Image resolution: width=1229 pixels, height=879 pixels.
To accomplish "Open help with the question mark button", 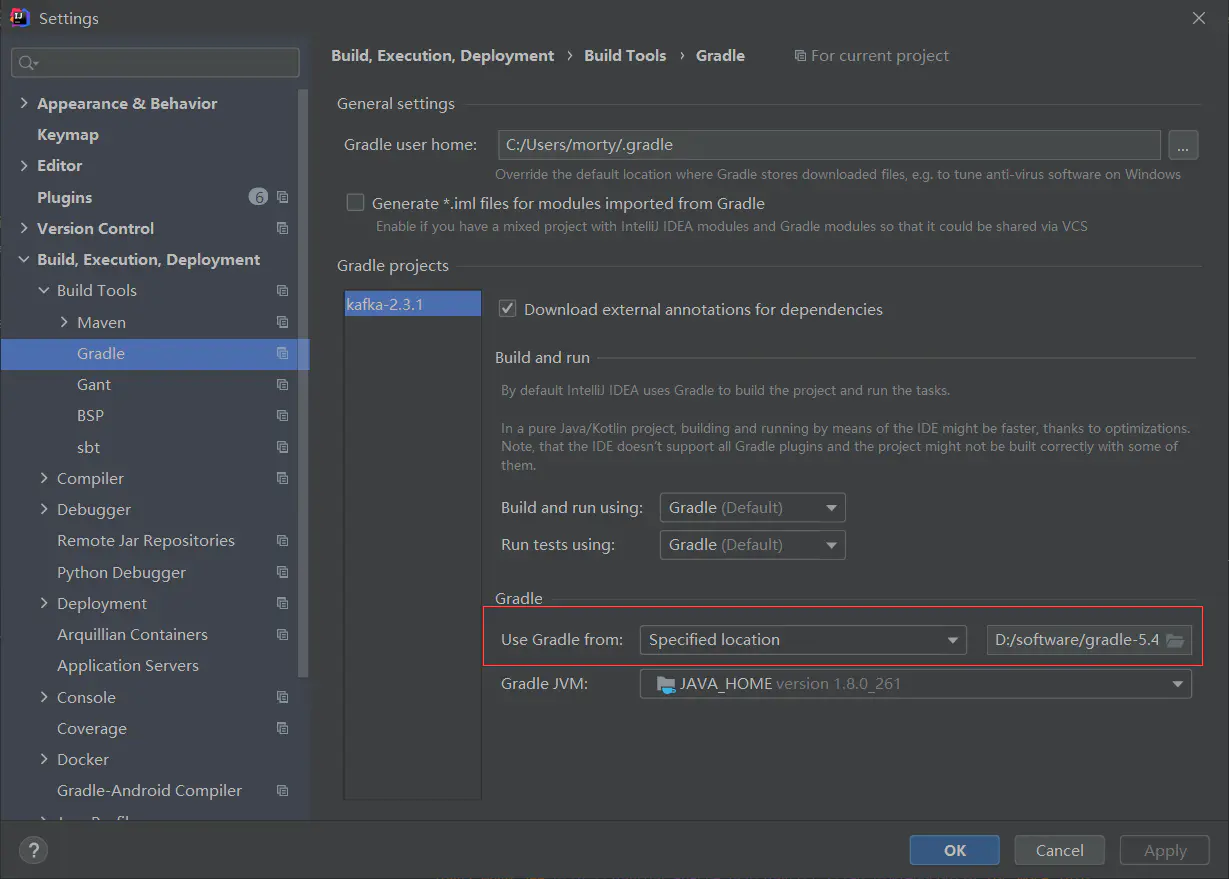I will click(x=33, y=851).
